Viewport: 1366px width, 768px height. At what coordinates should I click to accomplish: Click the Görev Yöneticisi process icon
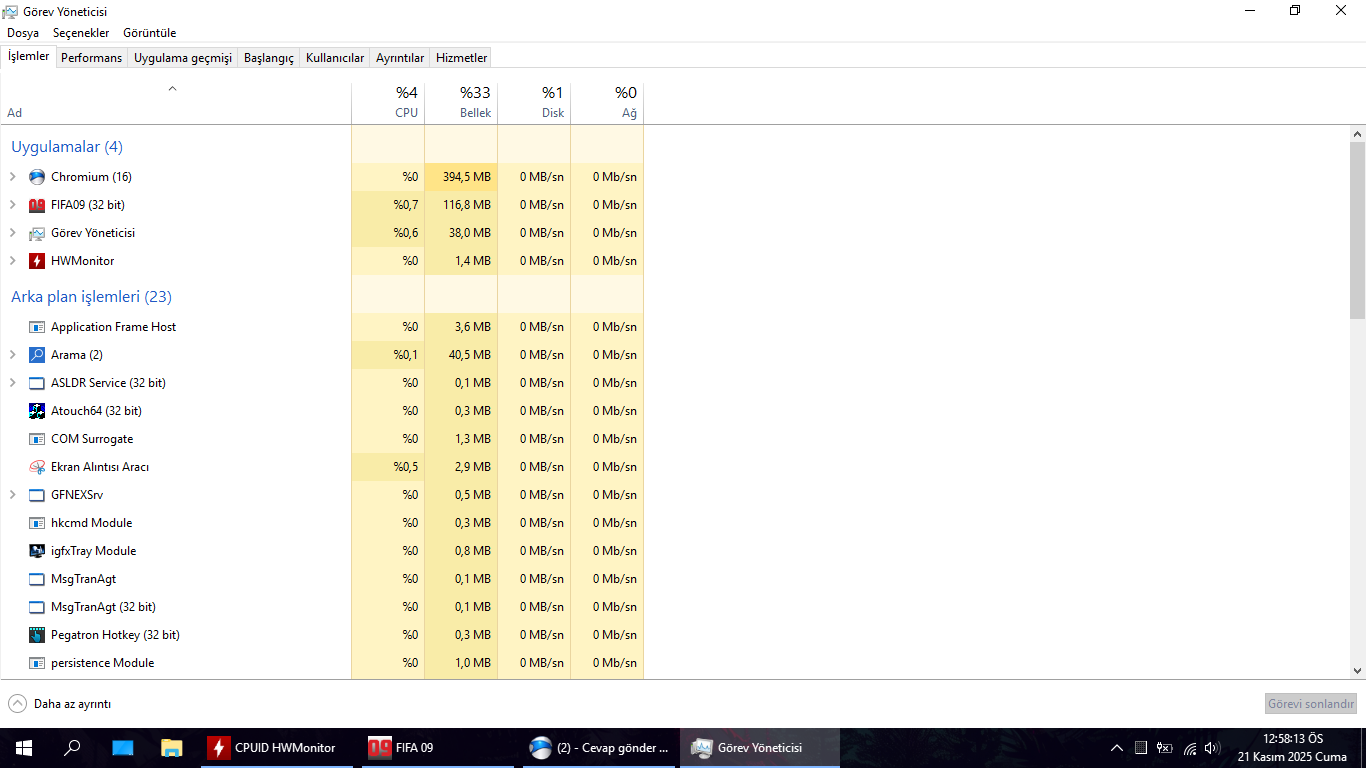37,233
